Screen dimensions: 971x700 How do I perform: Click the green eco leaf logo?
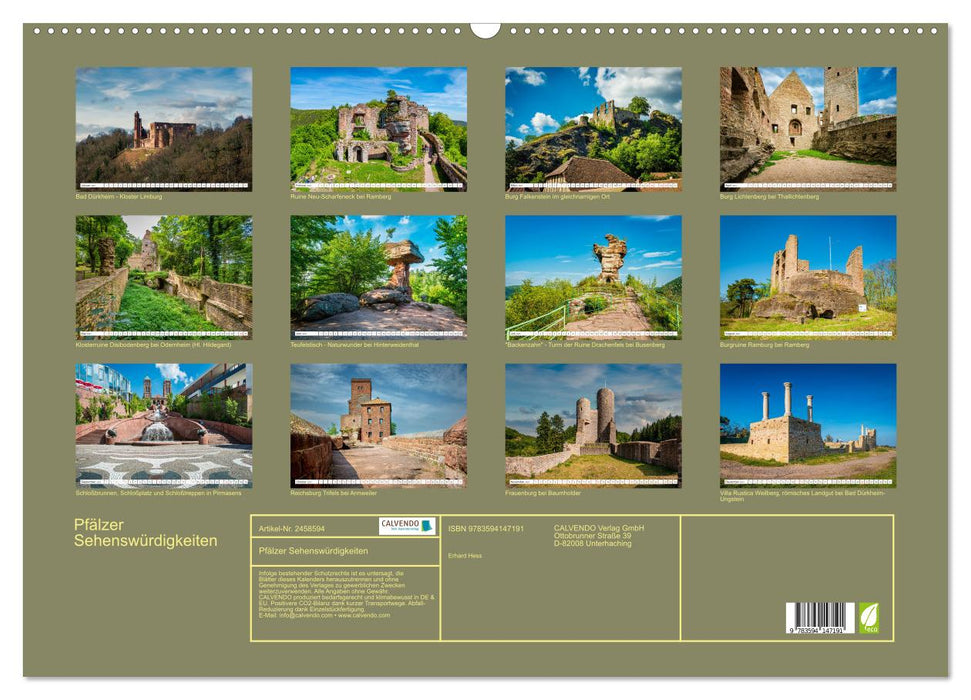pos(869,618)
